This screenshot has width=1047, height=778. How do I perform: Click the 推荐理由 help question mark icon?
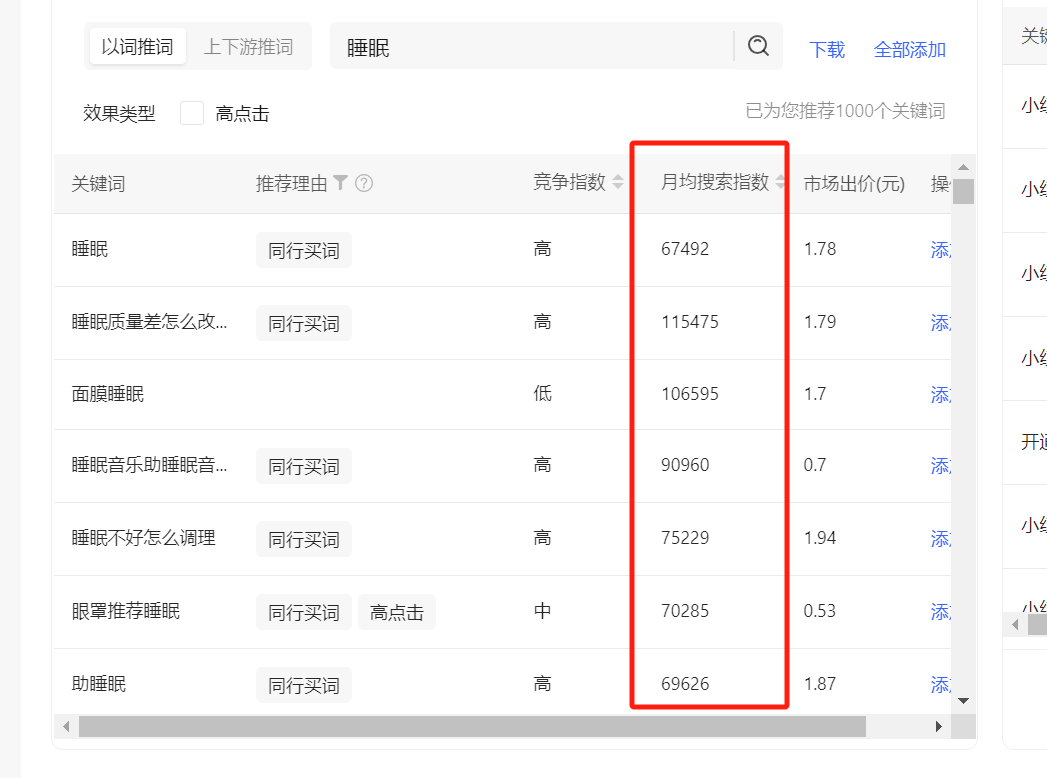click(364, 182)
